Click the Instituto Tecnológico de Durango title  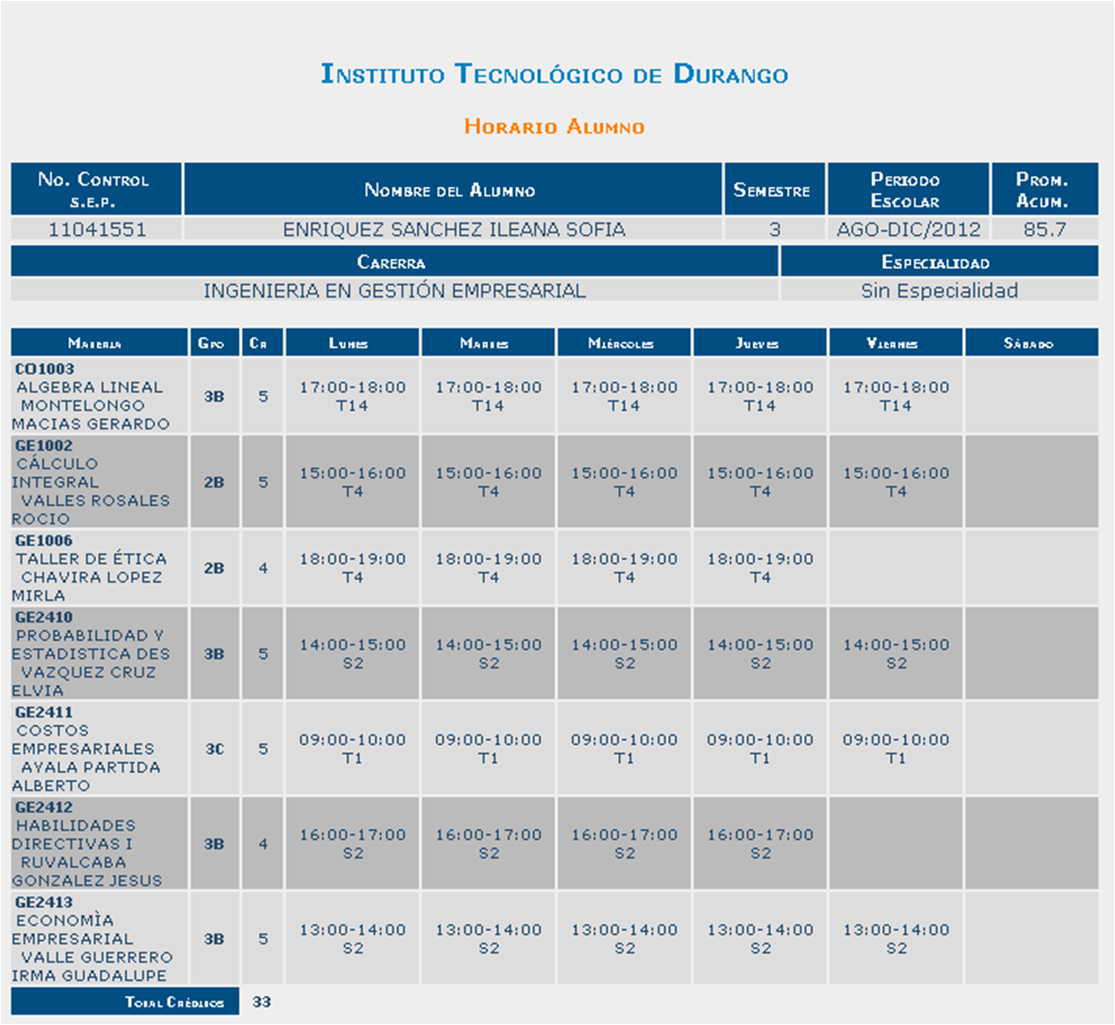point(555,74)
